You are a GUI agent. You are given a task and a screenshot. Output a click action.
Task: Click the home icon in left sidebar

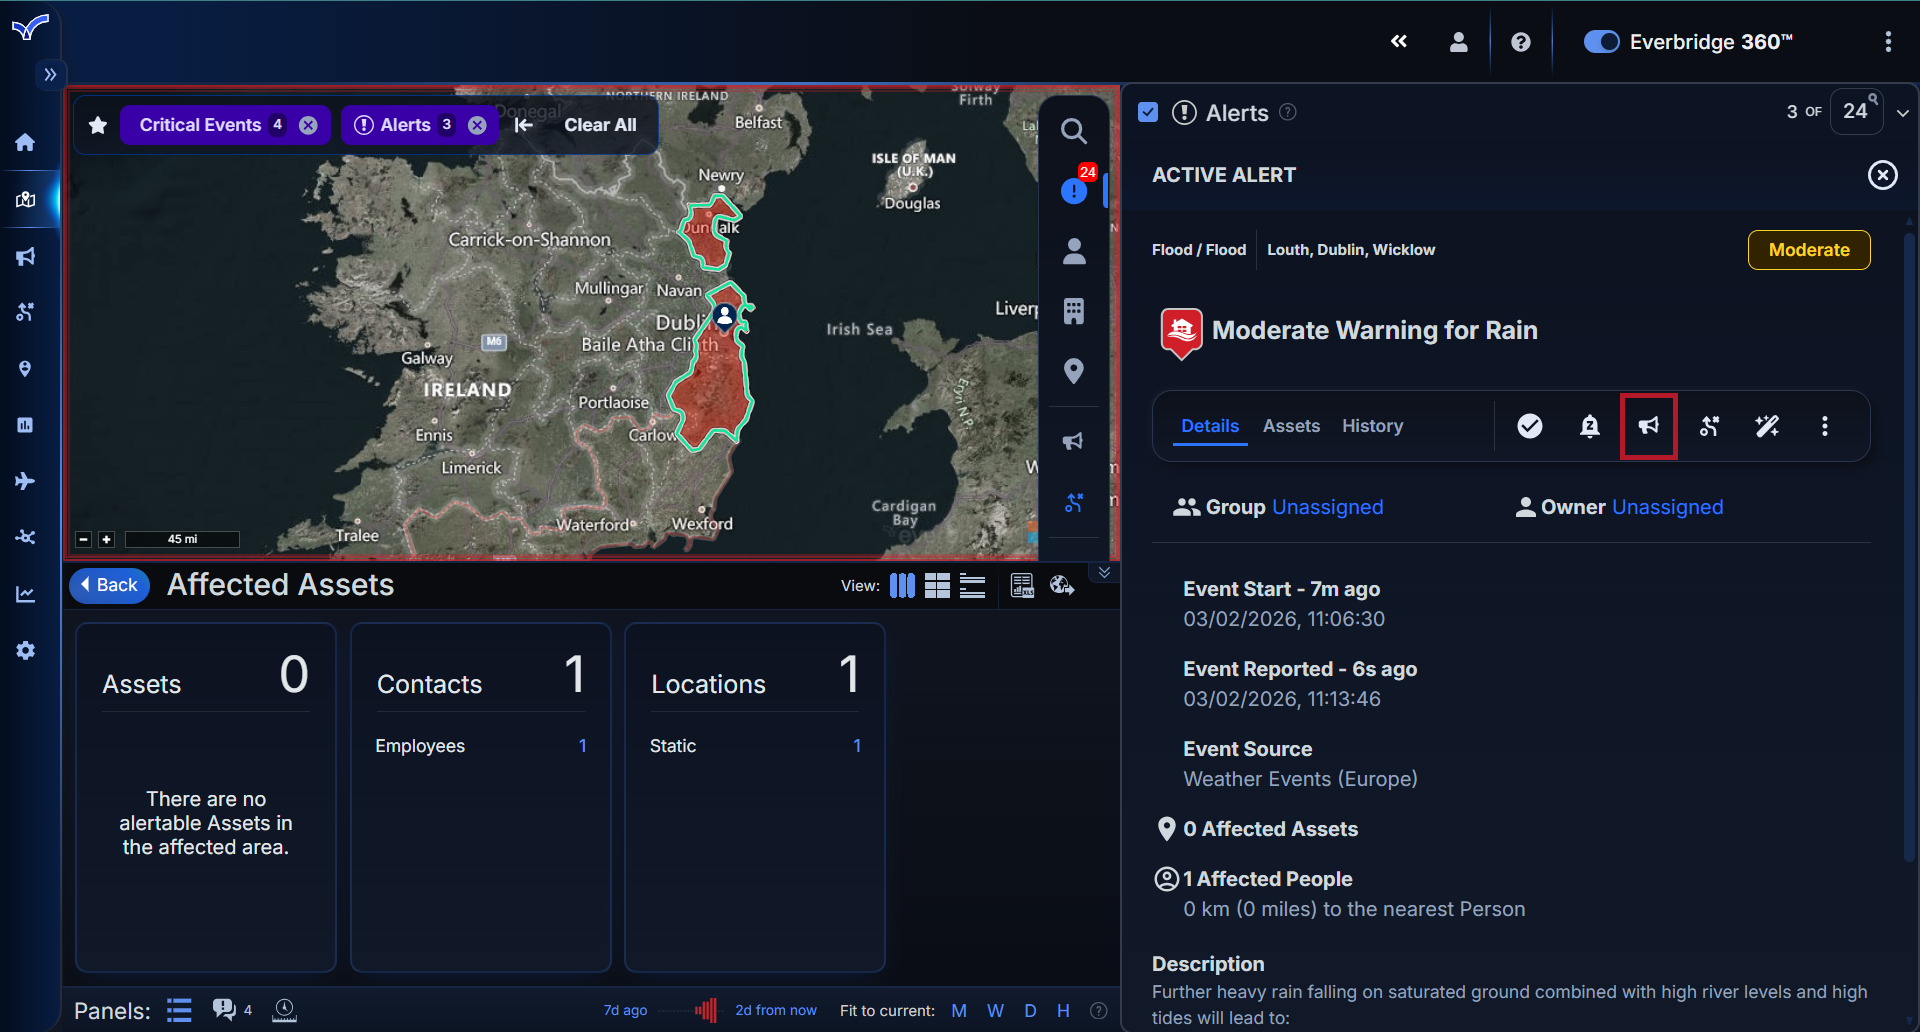coord(26,142)
